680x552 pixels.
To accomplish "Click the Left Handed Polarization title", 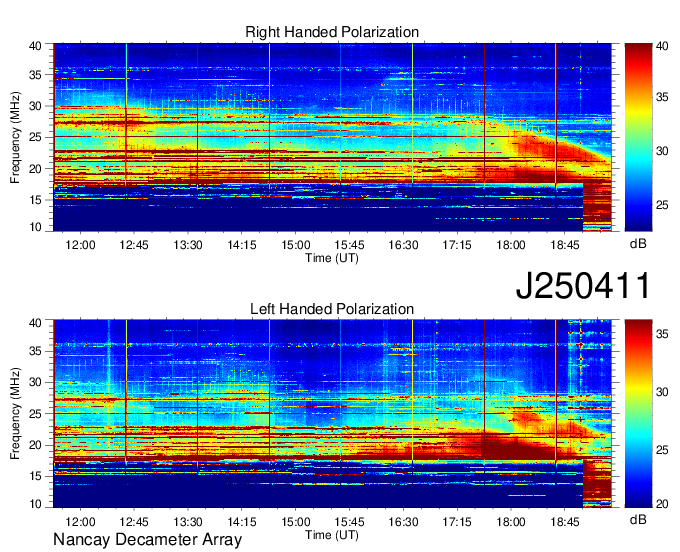I will click(x=332, y=309).
